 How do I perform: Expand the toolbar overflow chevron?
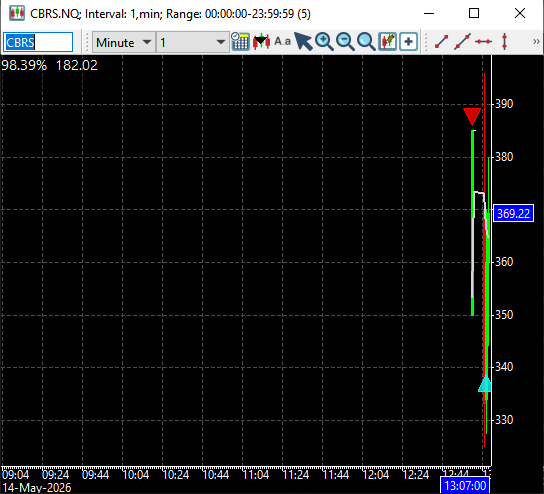[536, 42]
